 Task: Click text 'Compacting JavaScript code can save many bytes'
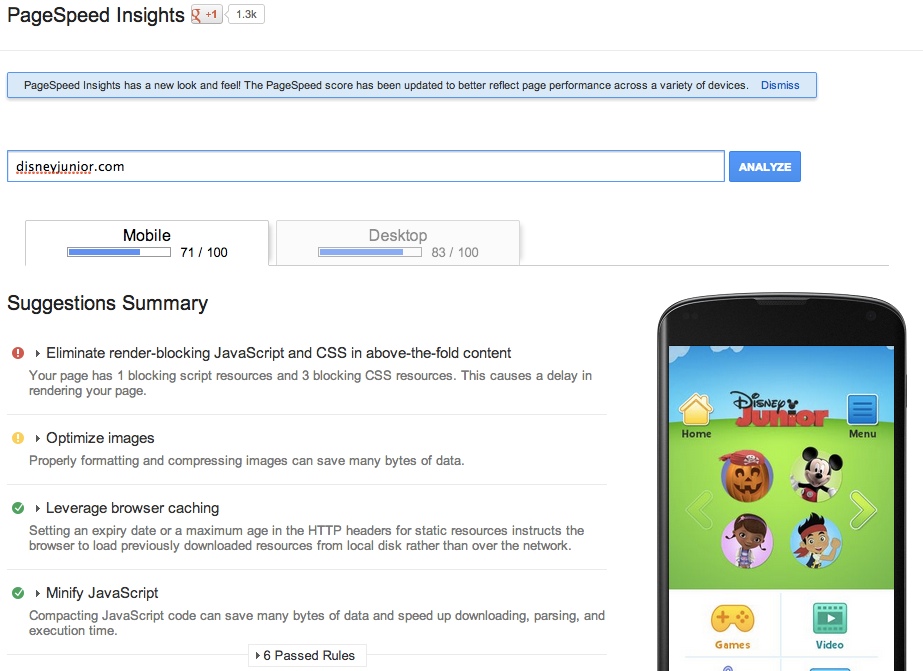coord(177,615)
